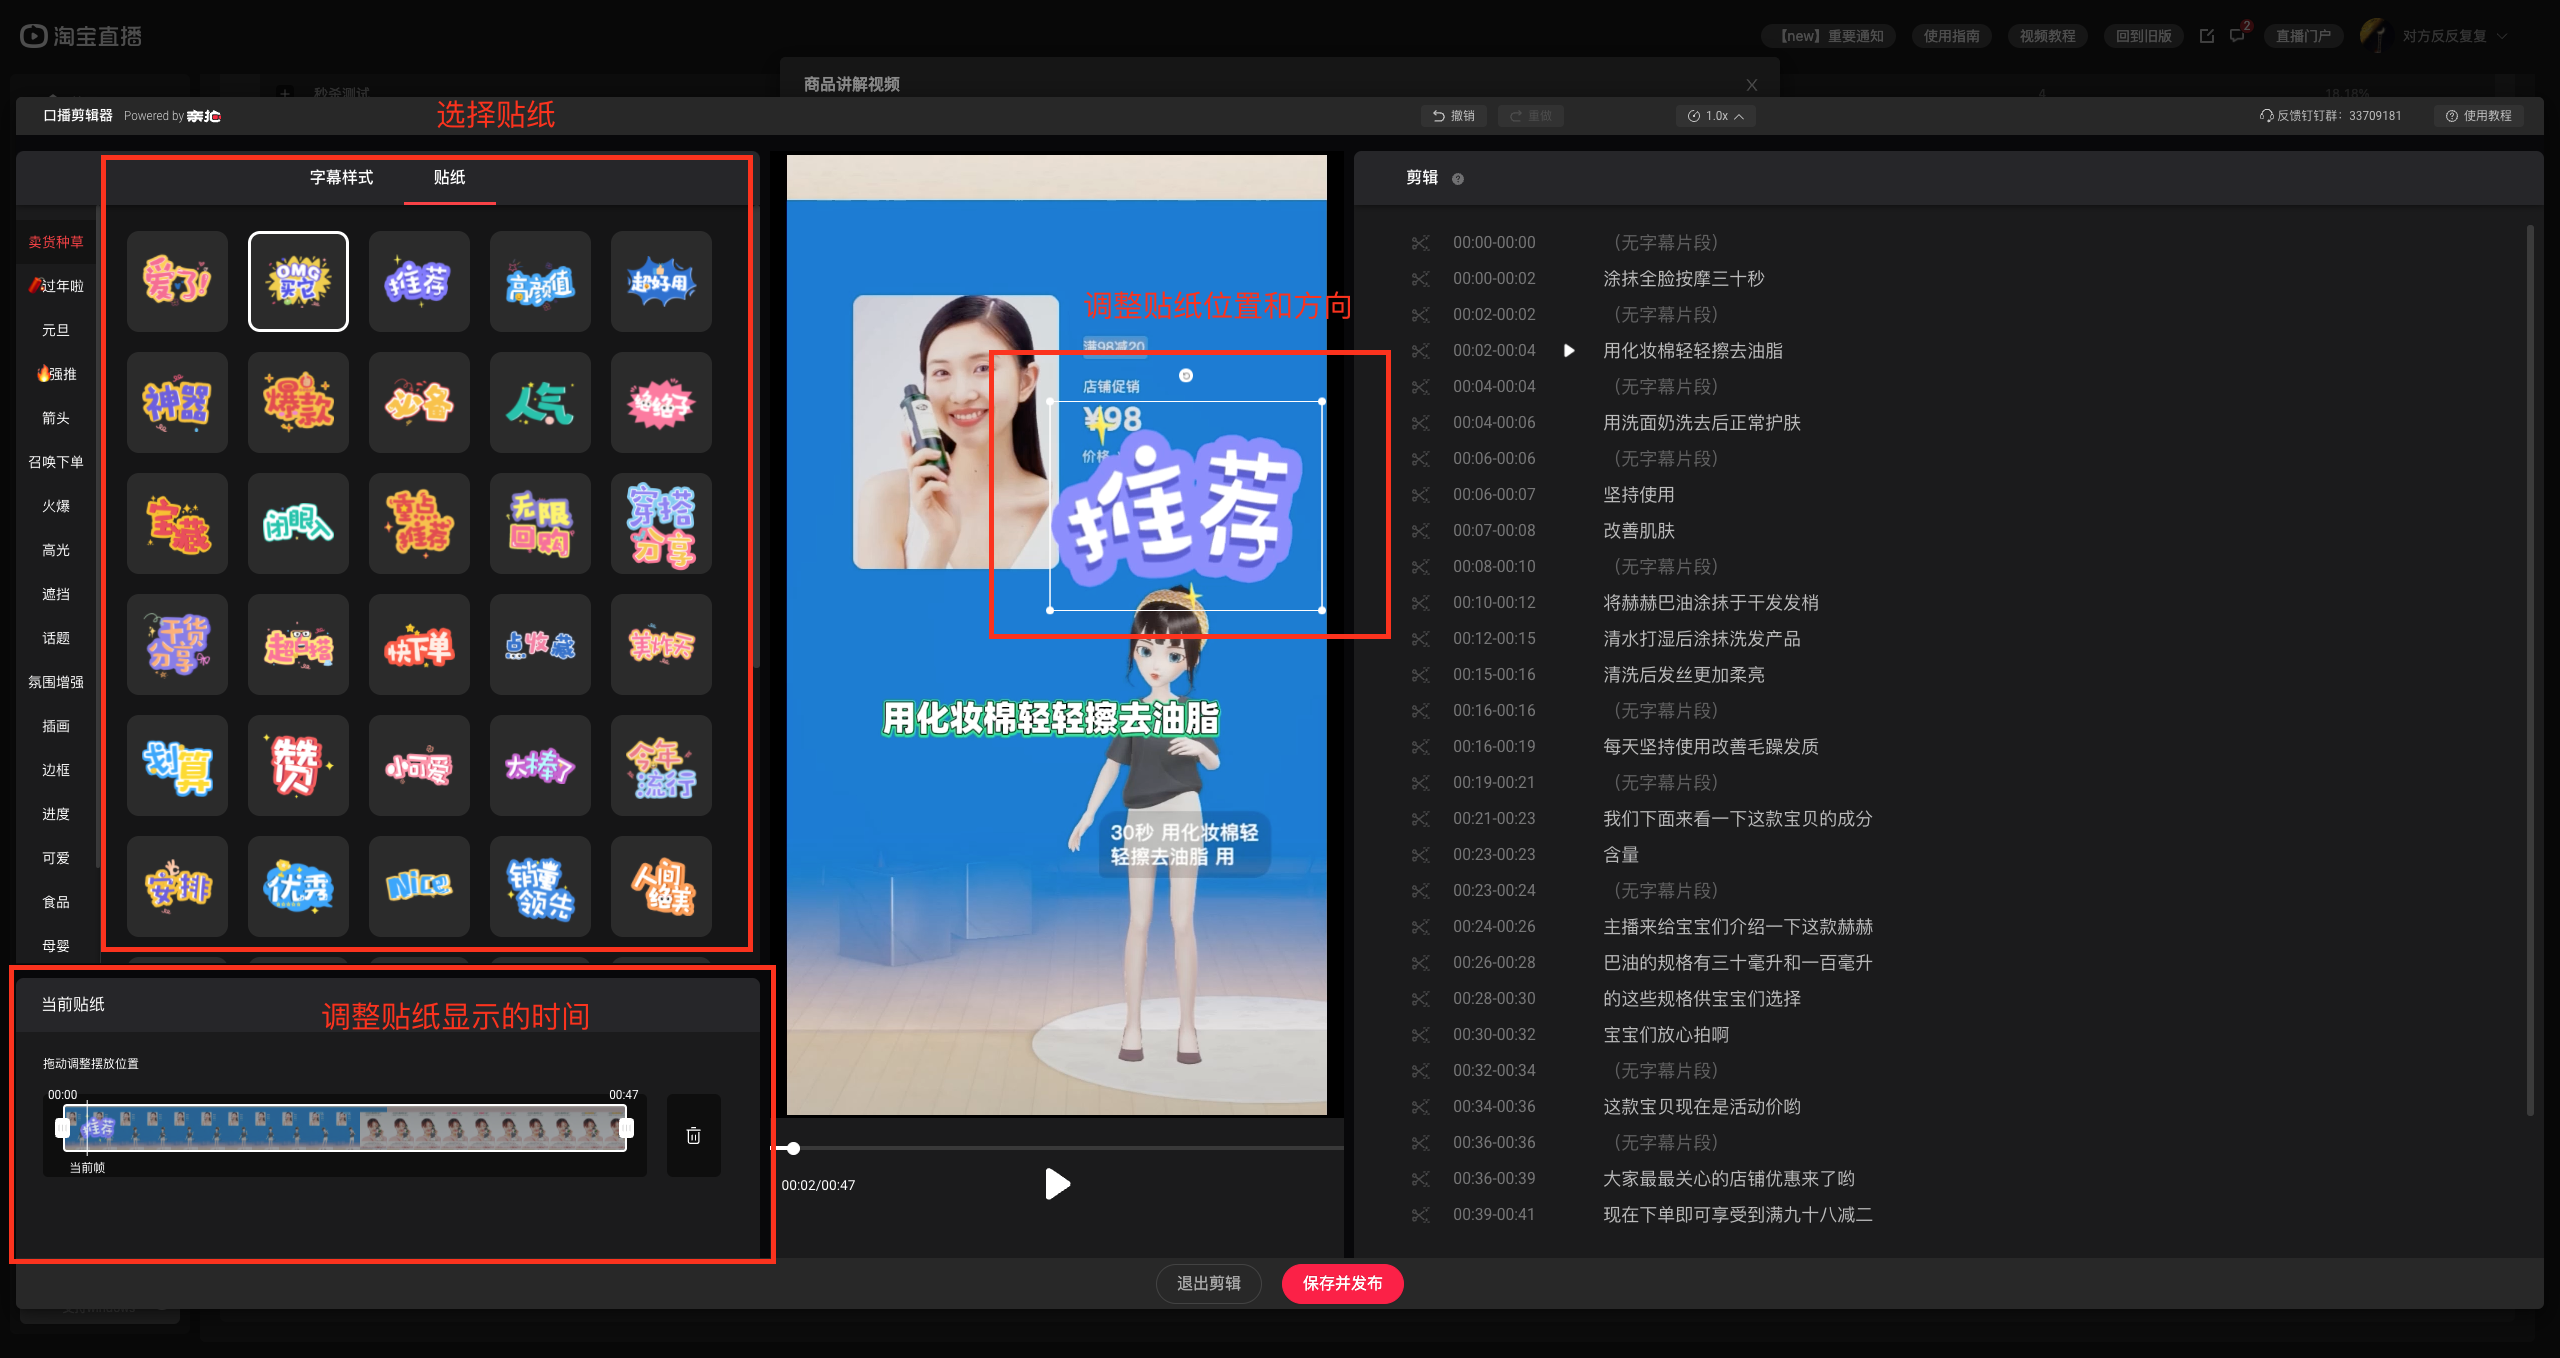The width and height of the screenshot is (2560, 1358).
Task: Play the video preview
Action: click(x=1057, y=1184)
